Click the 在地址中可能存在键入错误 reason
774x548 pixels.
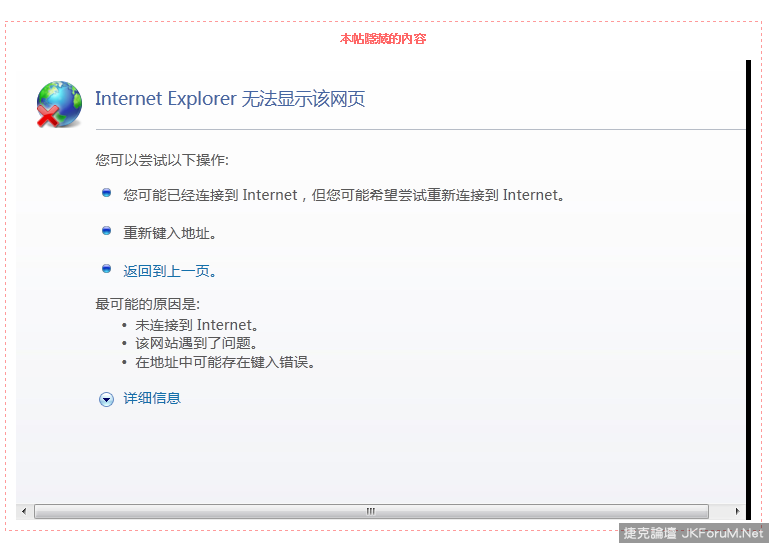[x=225, y=362]
